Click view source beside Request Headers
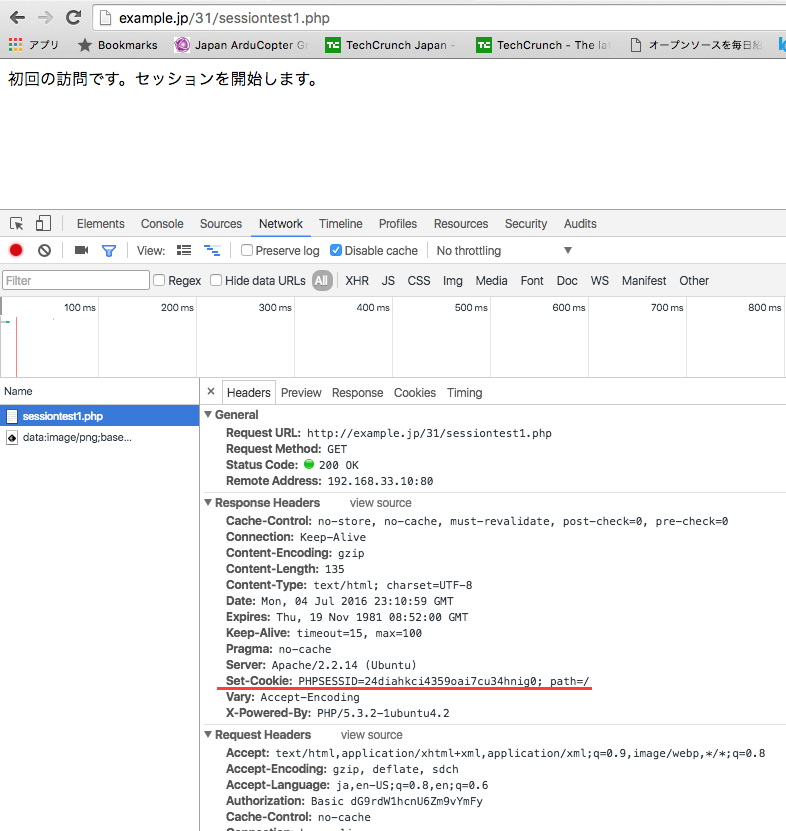The image size is (786, 831). pos(372,735)
